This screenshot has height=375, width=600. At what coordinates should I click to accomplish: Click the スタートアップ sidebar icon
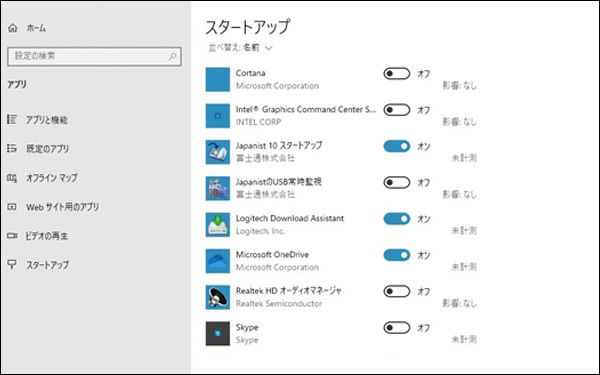12,264
